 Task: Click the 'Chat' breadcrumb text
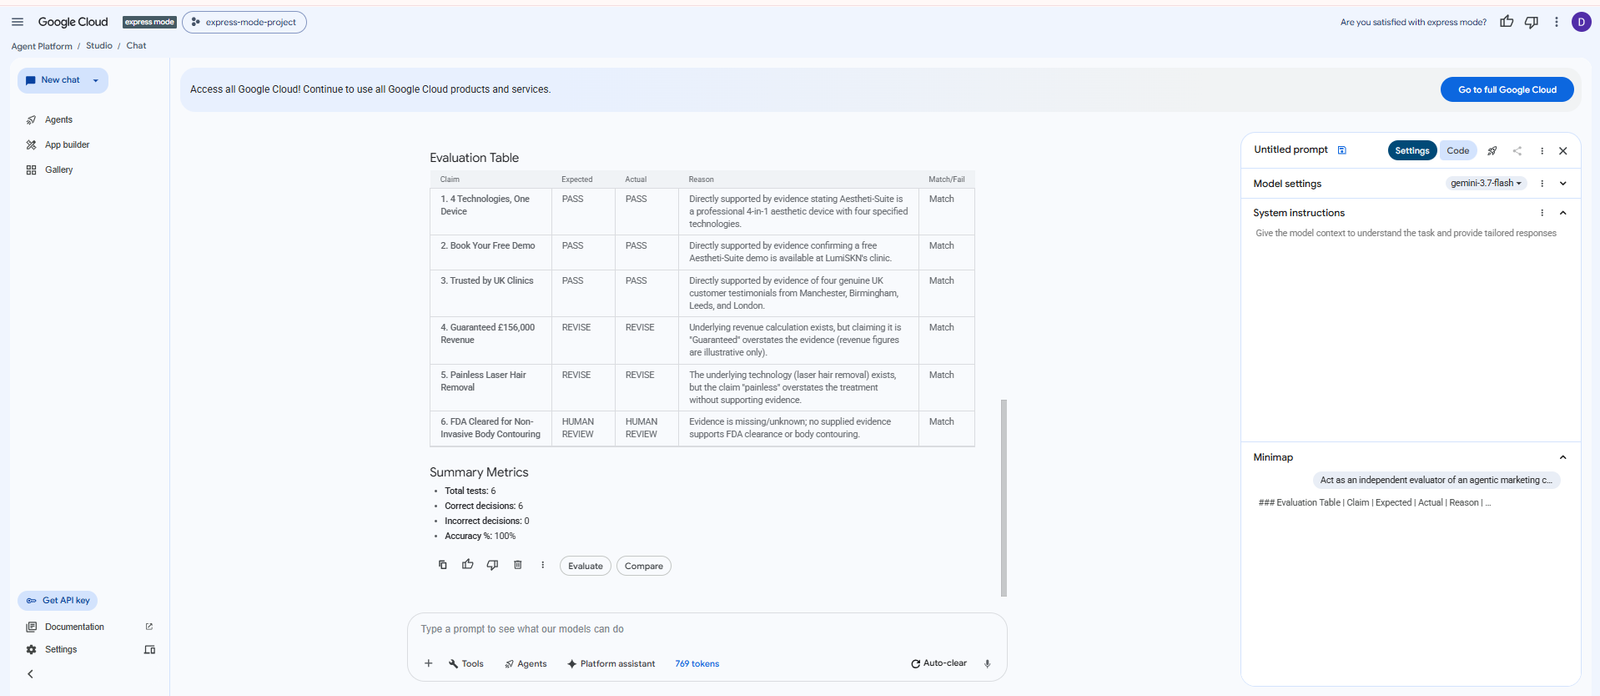click(136, 46)
